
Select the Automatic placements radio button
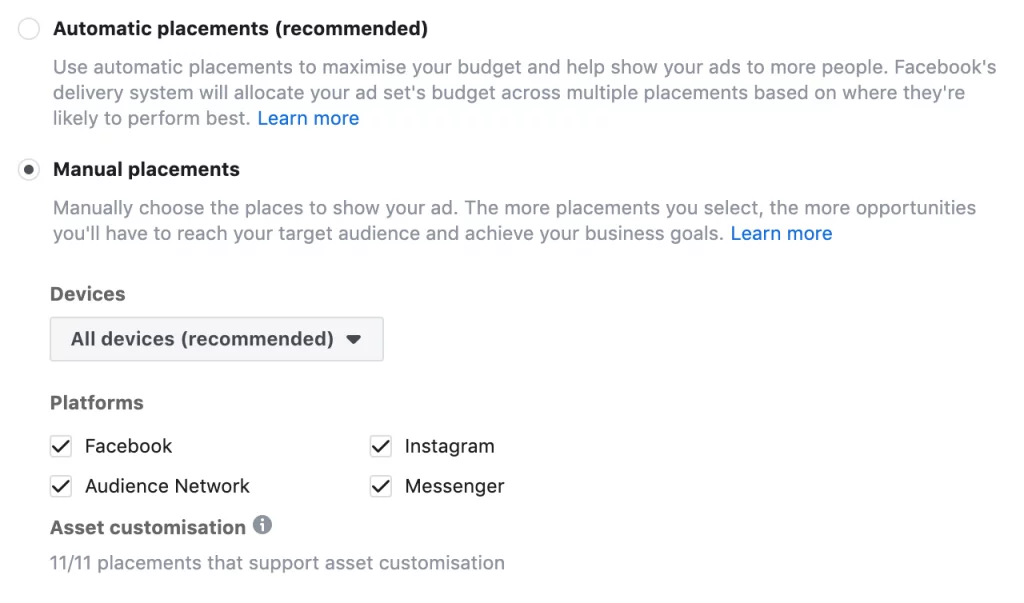(29, 29)
